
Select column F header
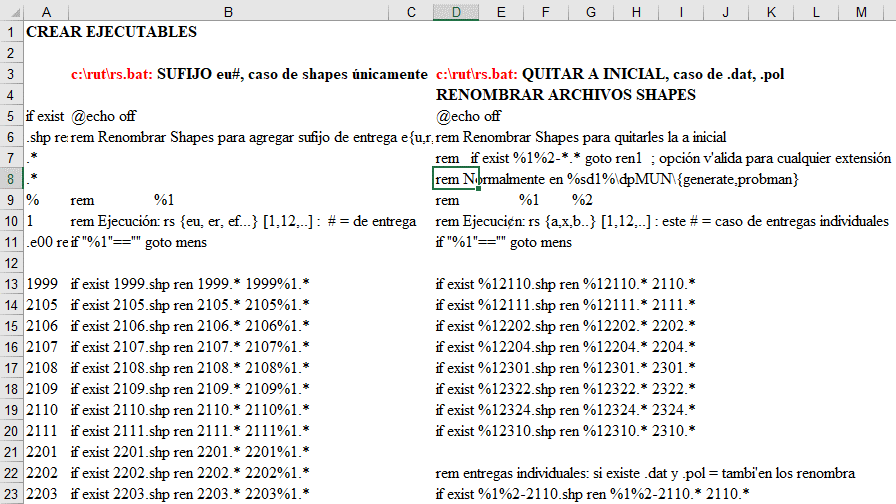point(546,12)
